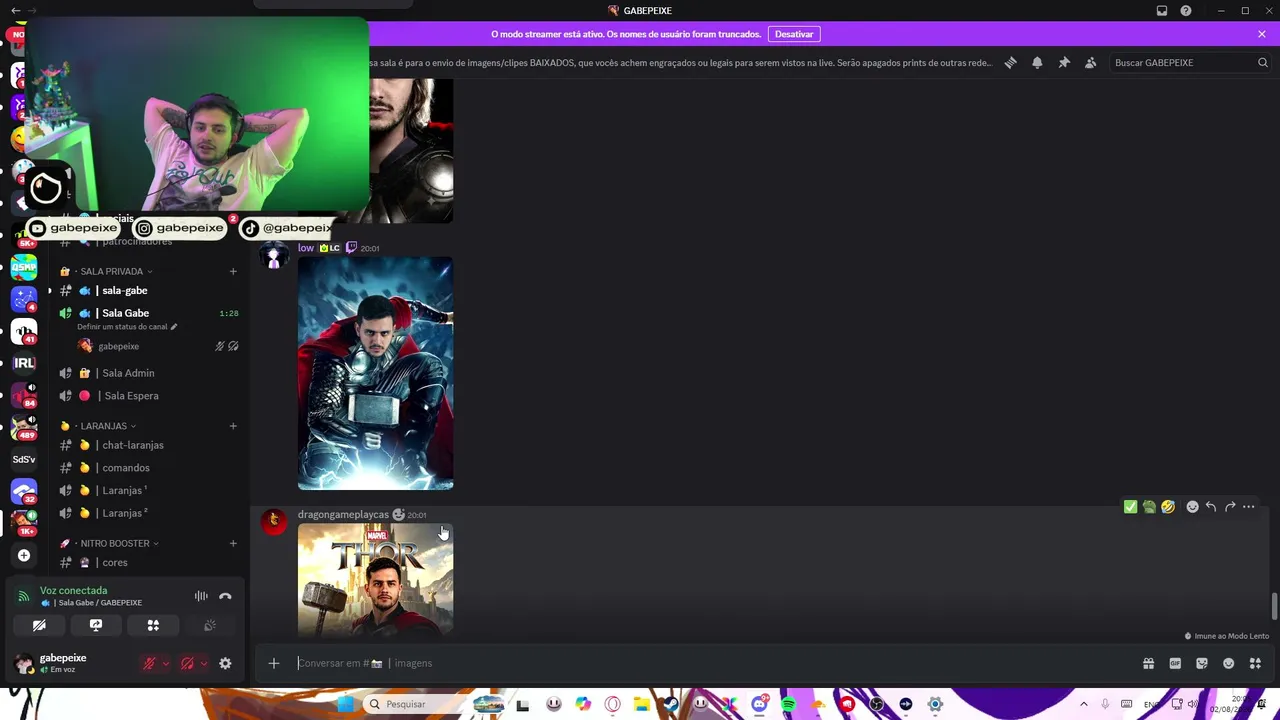Open microphone input options arrow
Image resolution: width=1280 pixels, height=720 pixels.
coord(165,663)
